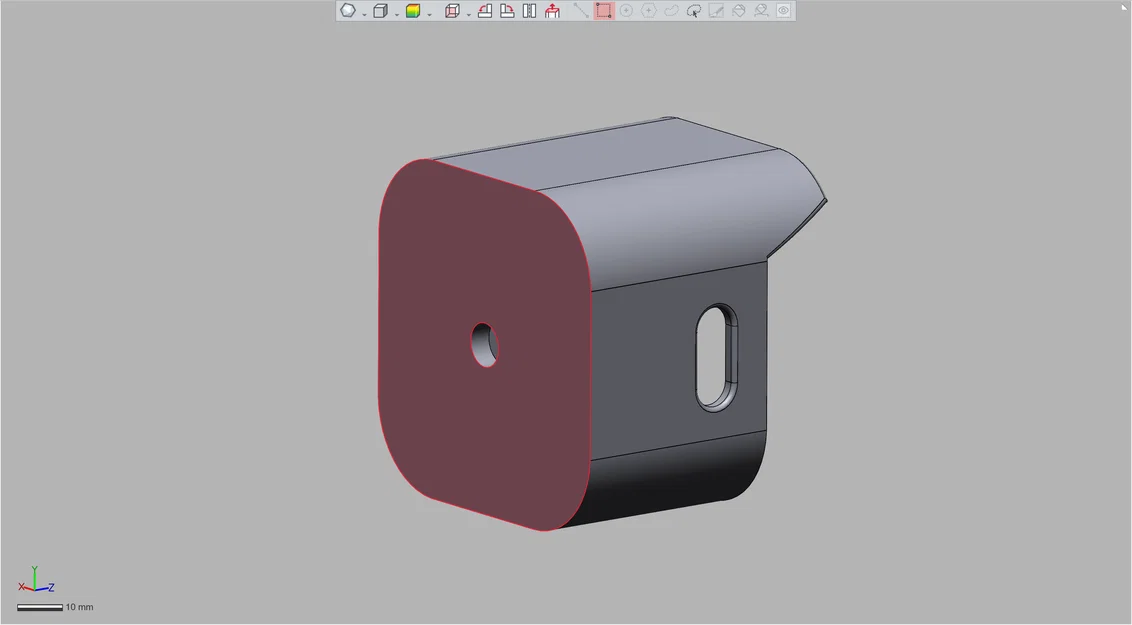Click the gray cube view icon
The width and height of the screenshot is (1132, 625).
click(380, 11)
